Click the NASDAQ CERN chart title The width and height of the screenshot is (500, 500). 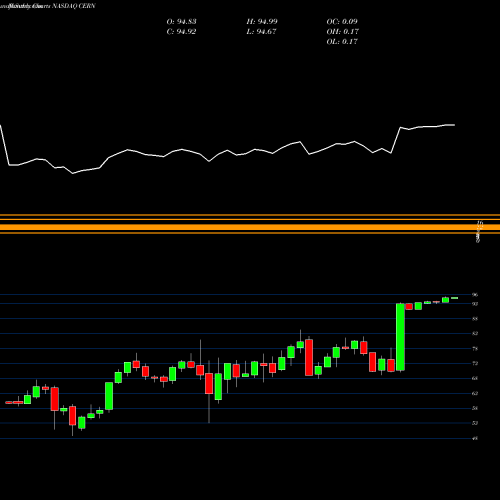[73, 6]
